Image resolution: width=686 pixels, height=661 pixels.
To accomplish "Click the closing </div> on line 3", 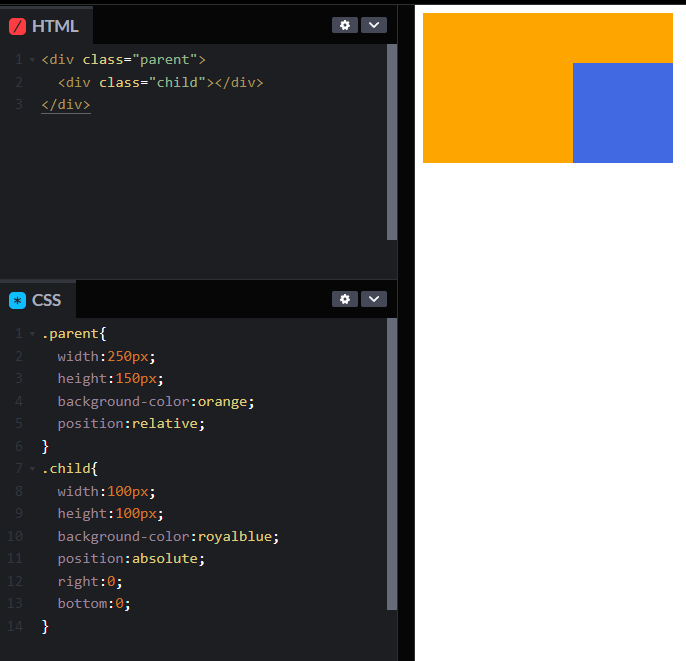I will 66,105.
